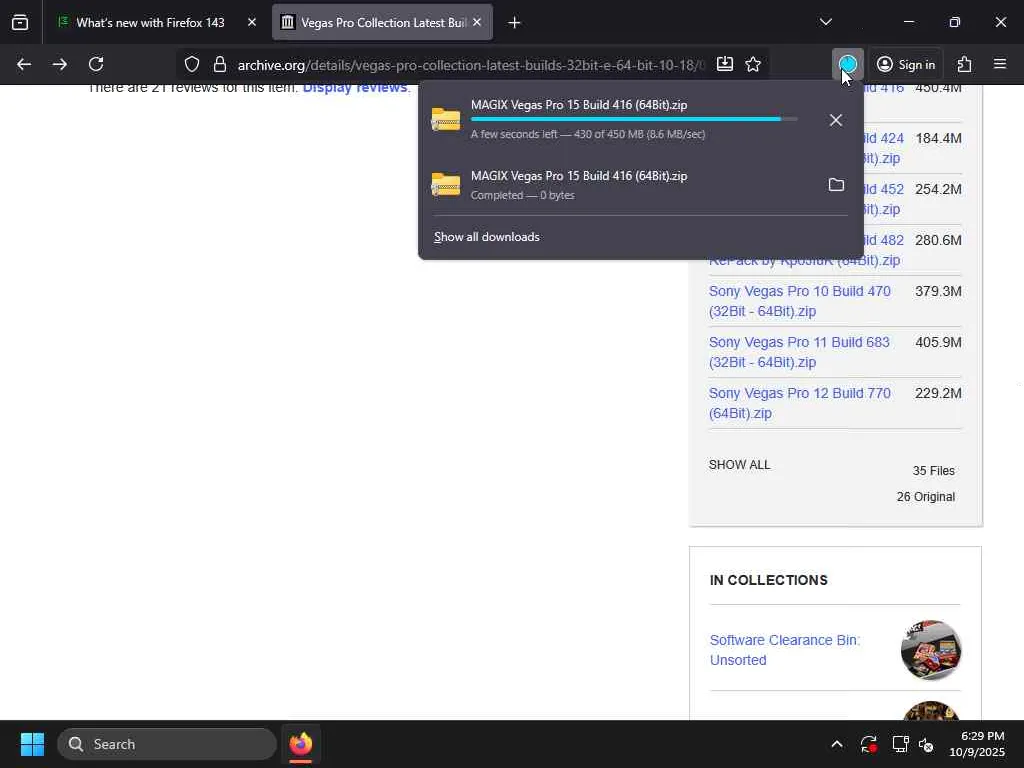Go forward to next page

tap(59, 64)
